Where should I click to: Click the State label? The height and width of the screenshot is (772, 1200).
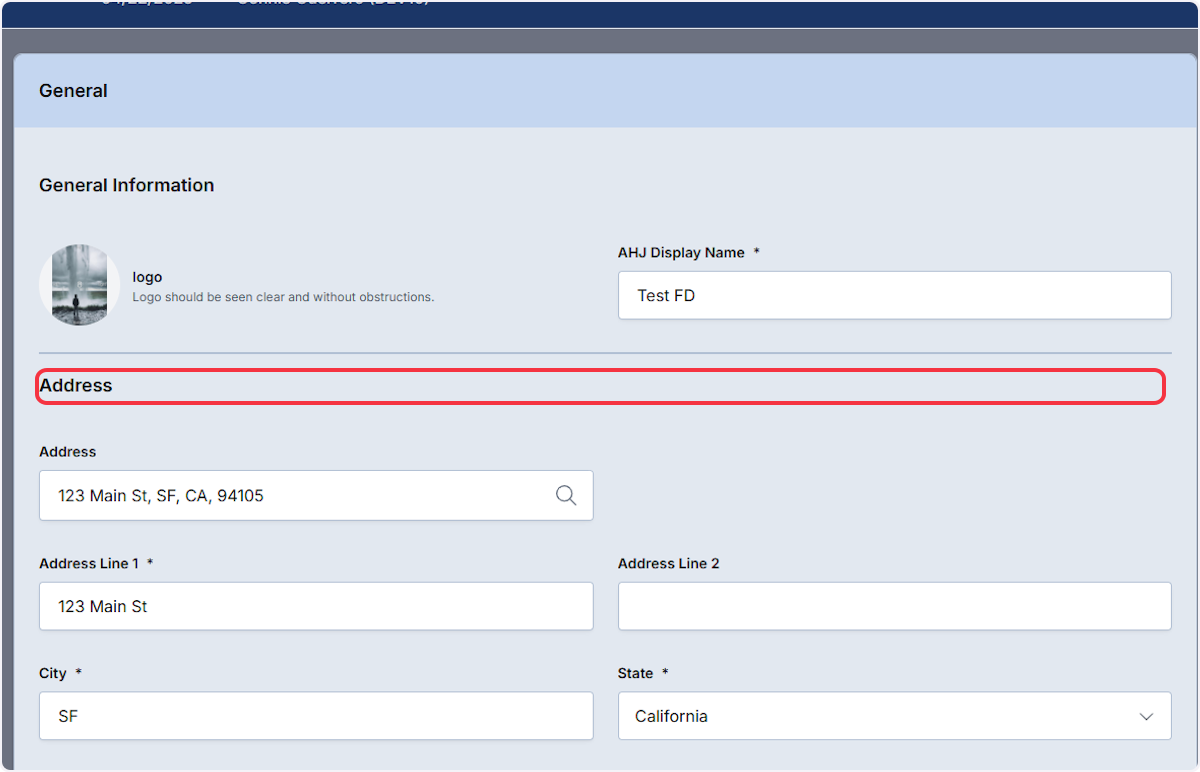635,674
